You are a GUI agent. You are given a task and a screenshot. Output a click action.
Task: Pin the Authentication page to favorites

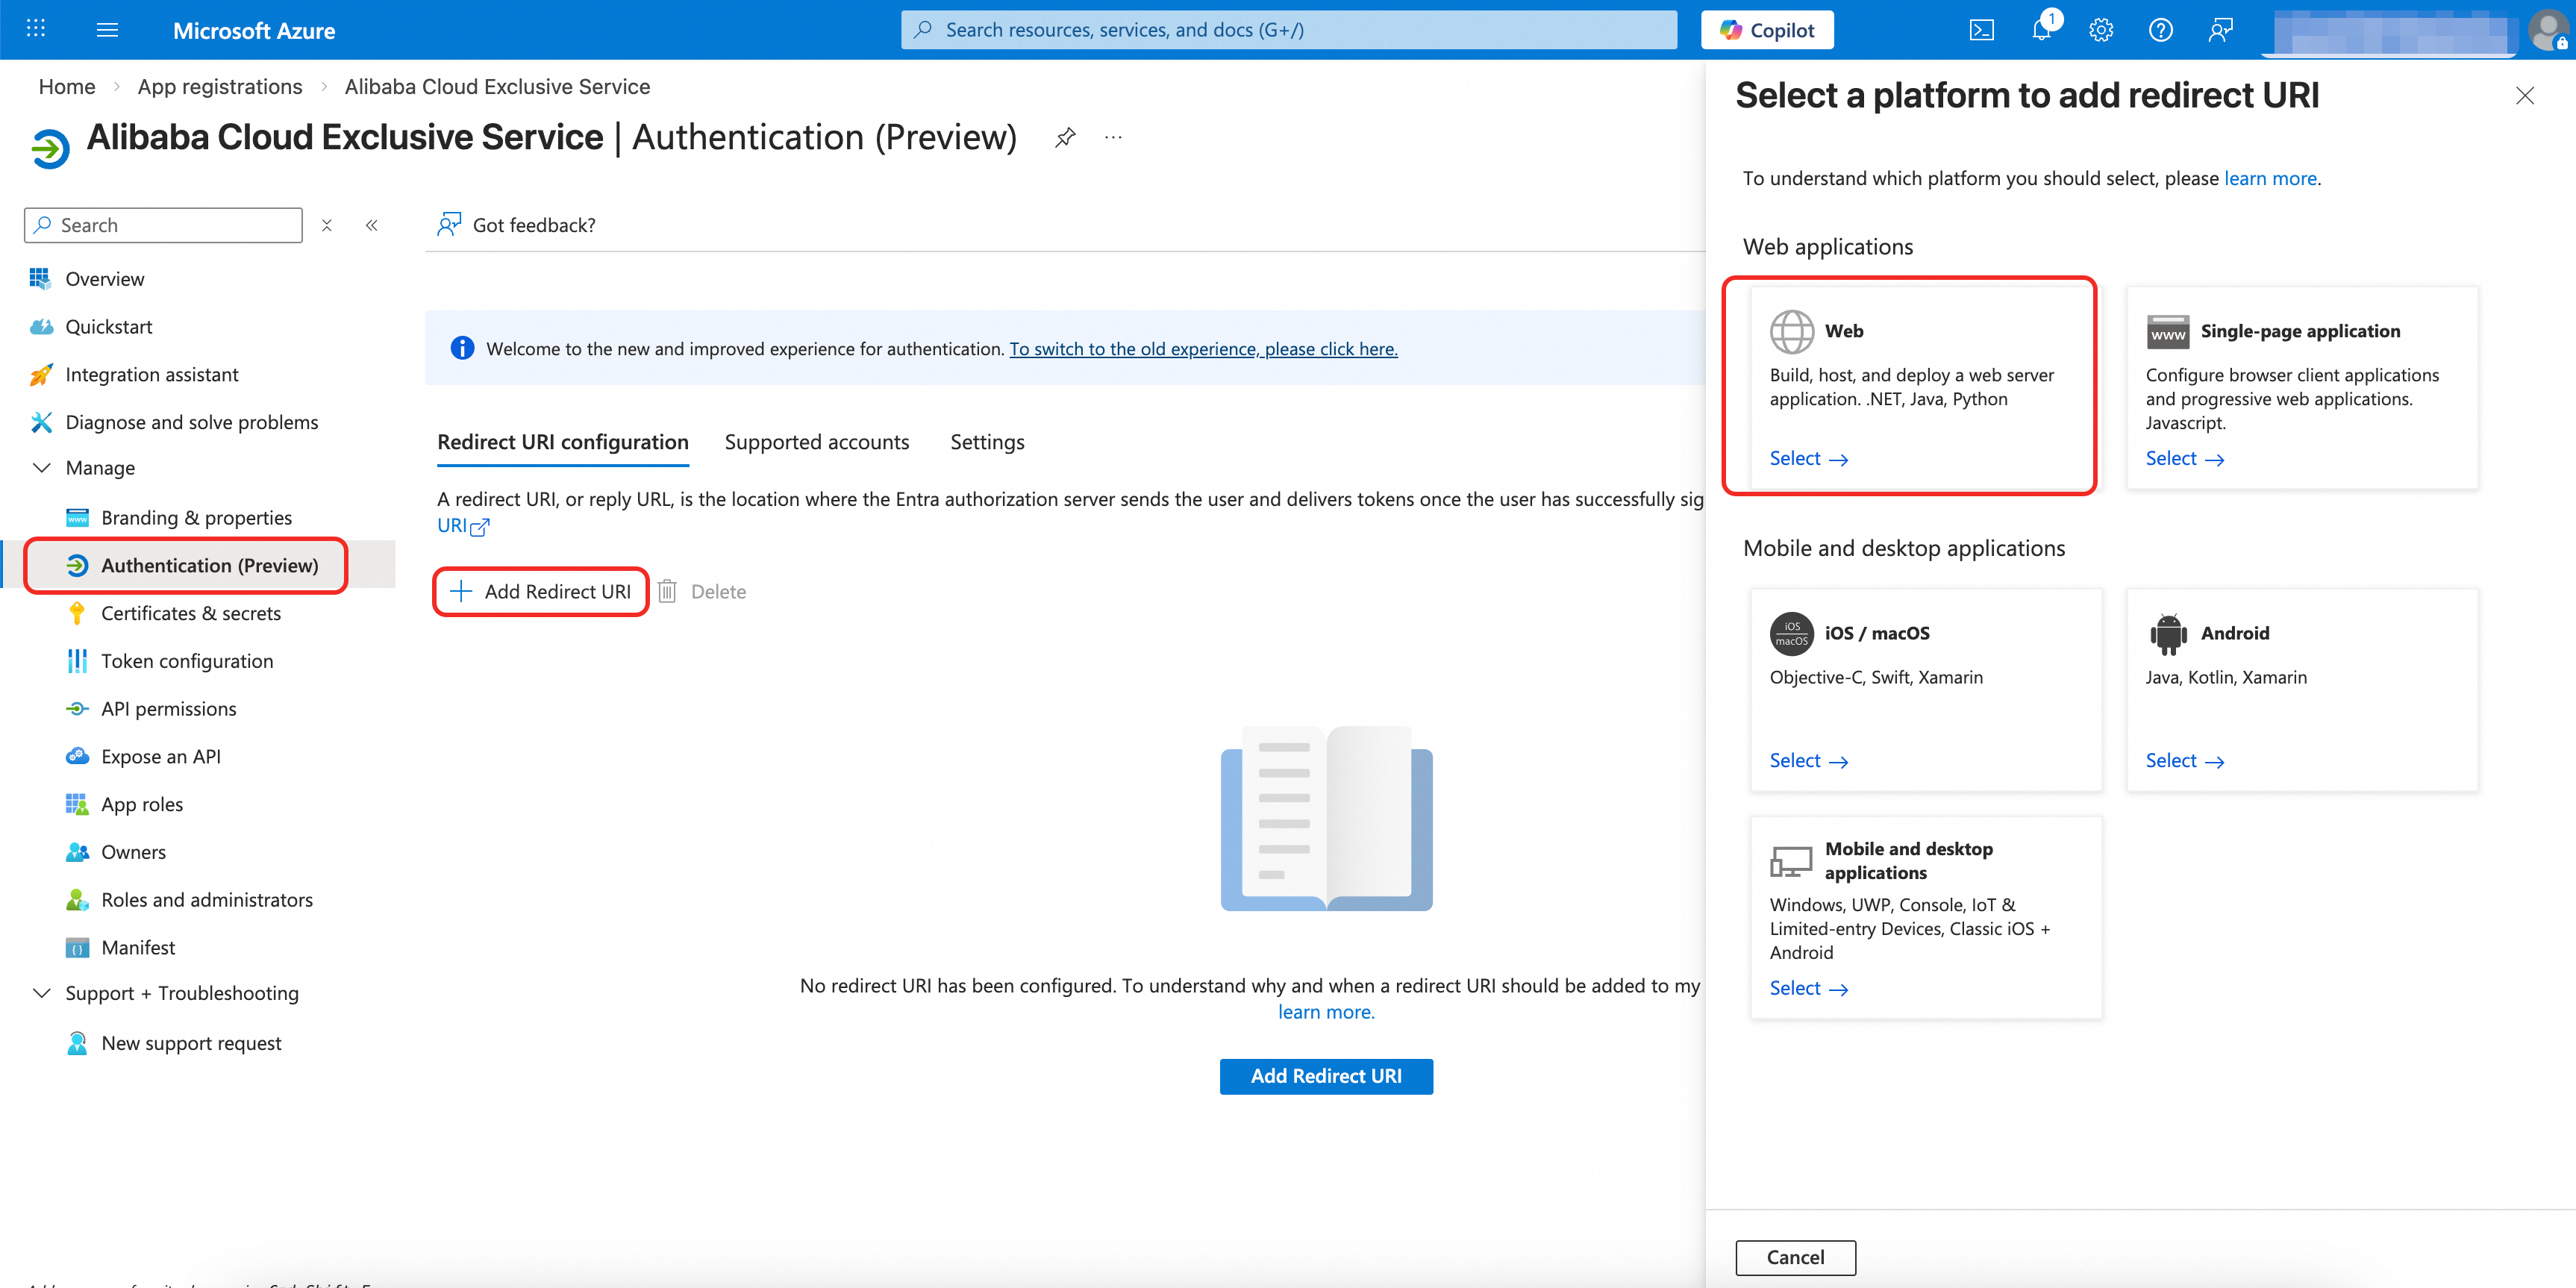click(1065, 137)
